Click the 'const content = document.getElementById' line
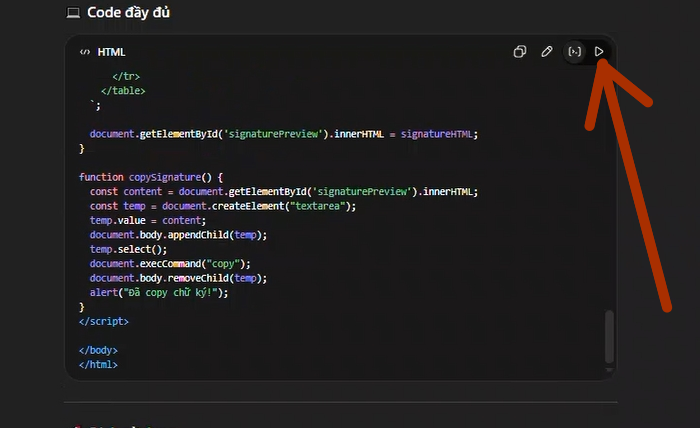 click(x=284, y=192)
